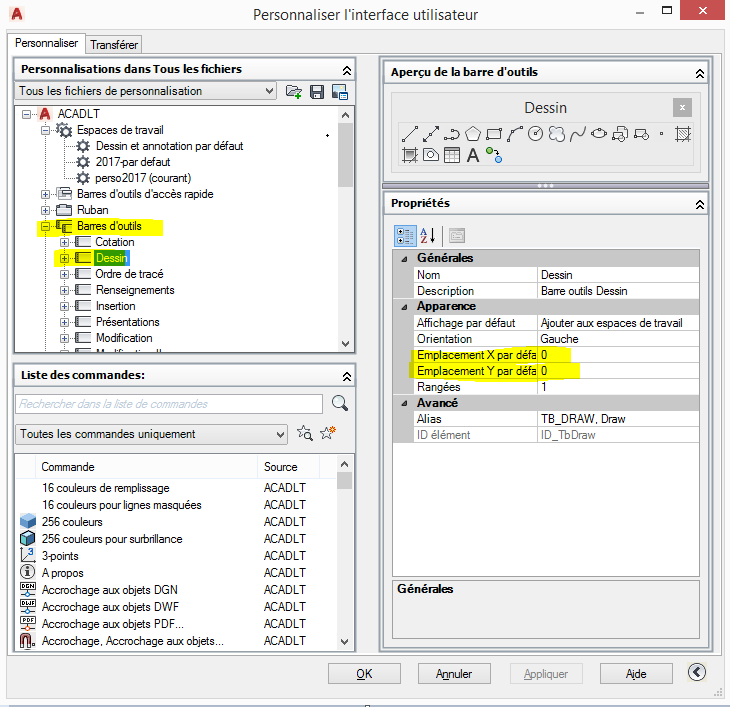Click the Annuler button
Screen dimensions: 730x707
pos(454,673)
